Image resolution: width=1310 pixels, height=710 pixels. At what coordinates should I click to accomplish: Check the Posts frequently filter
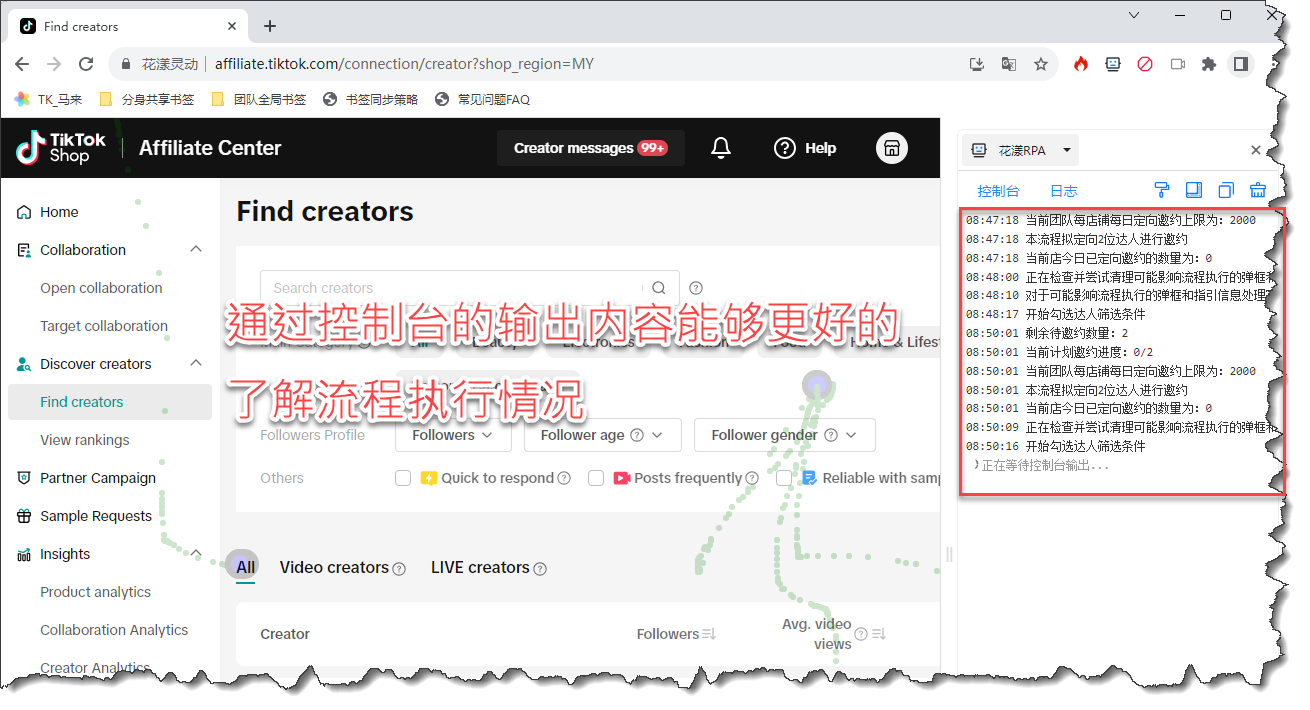596,478
